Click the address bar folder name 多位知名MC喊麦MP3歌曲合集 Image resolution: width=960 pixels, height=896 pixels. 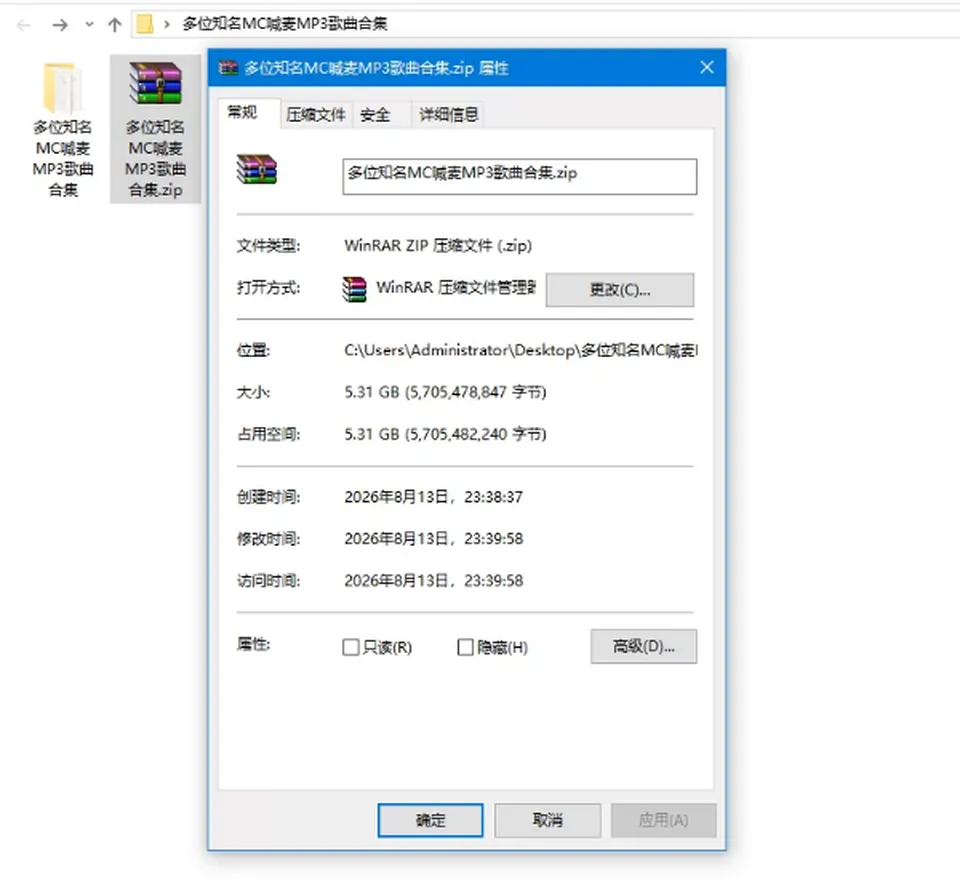tap(285, 24)
